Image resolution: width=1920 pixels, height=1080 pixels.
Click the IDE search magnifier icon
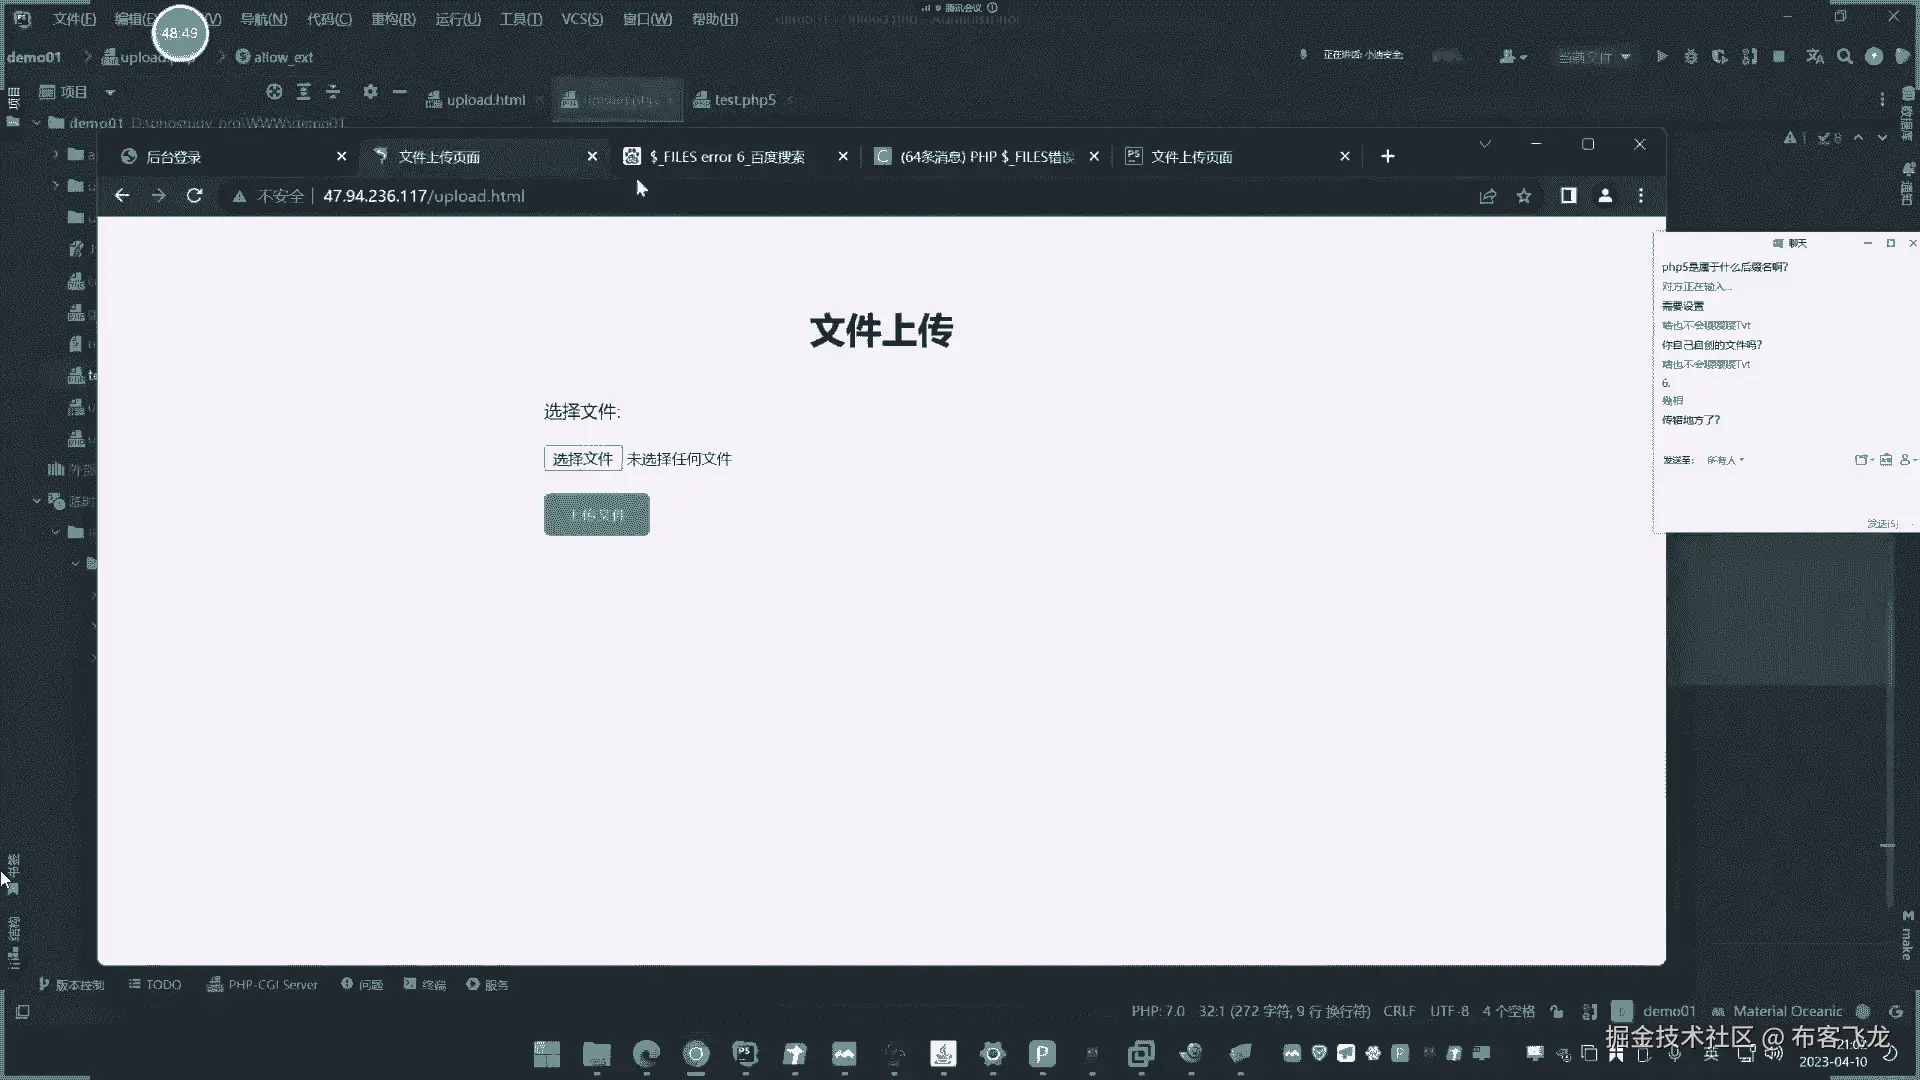1845,57
